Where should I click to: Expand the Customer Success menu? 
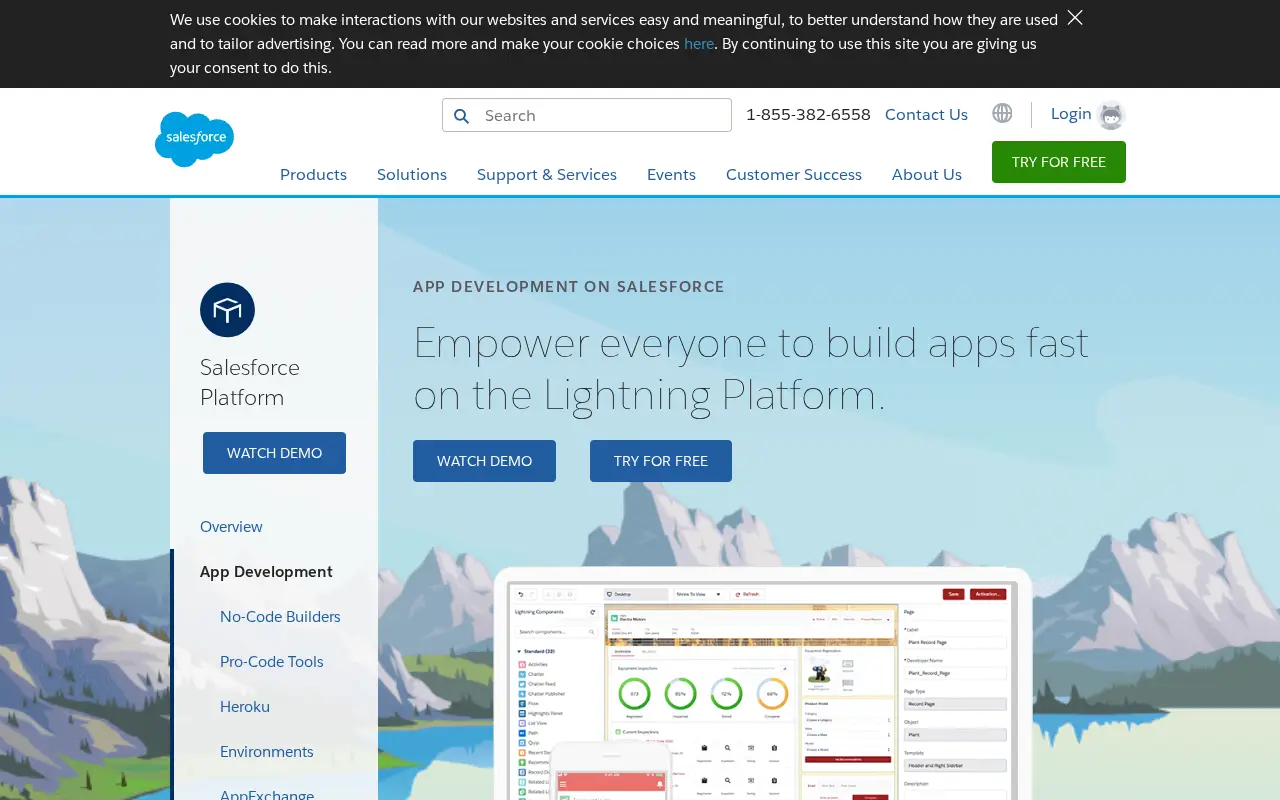[x=794, y=174]
